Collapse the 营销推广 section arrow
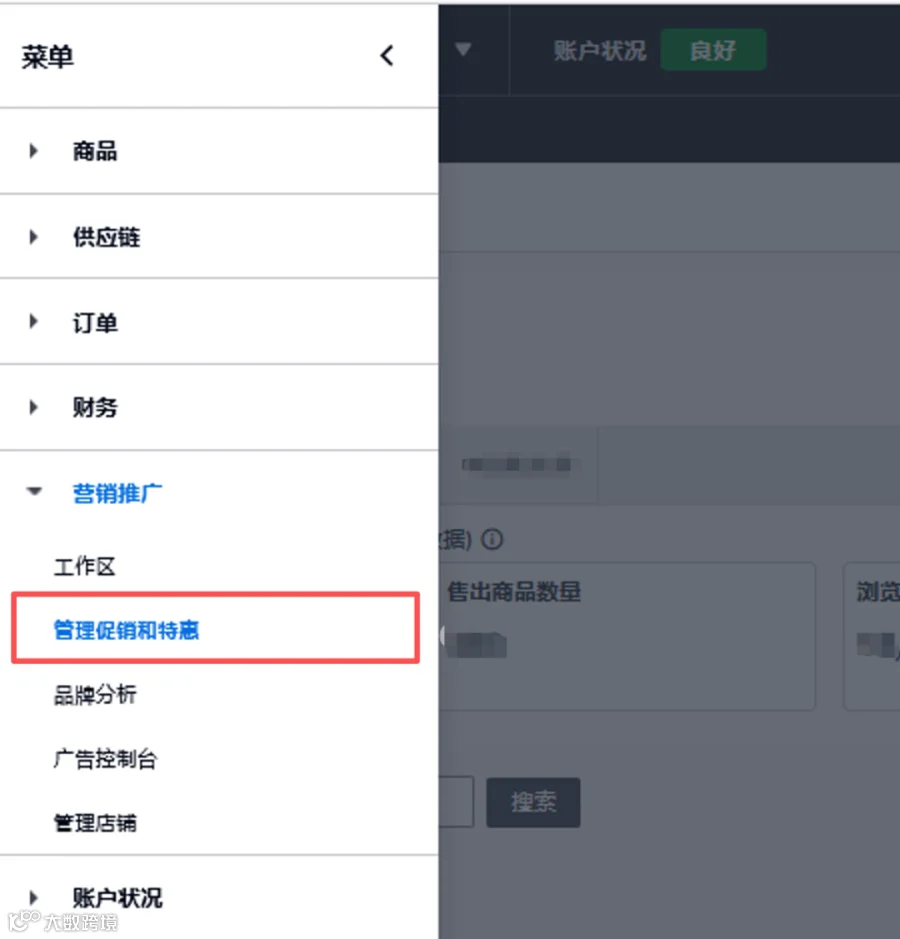900x939 pixels. point(34,492)
